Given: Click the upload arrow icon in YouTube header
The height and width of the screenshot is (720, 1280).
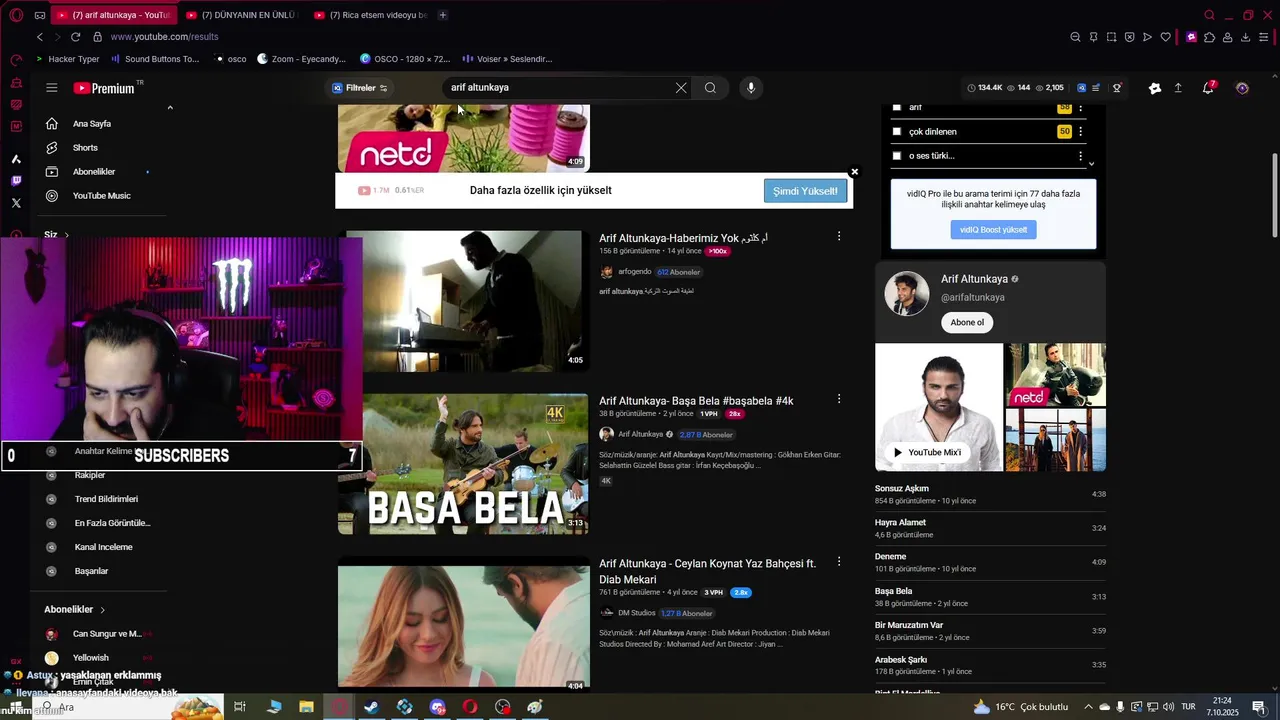Looking at the screenshot, I should pos(1178,88).
